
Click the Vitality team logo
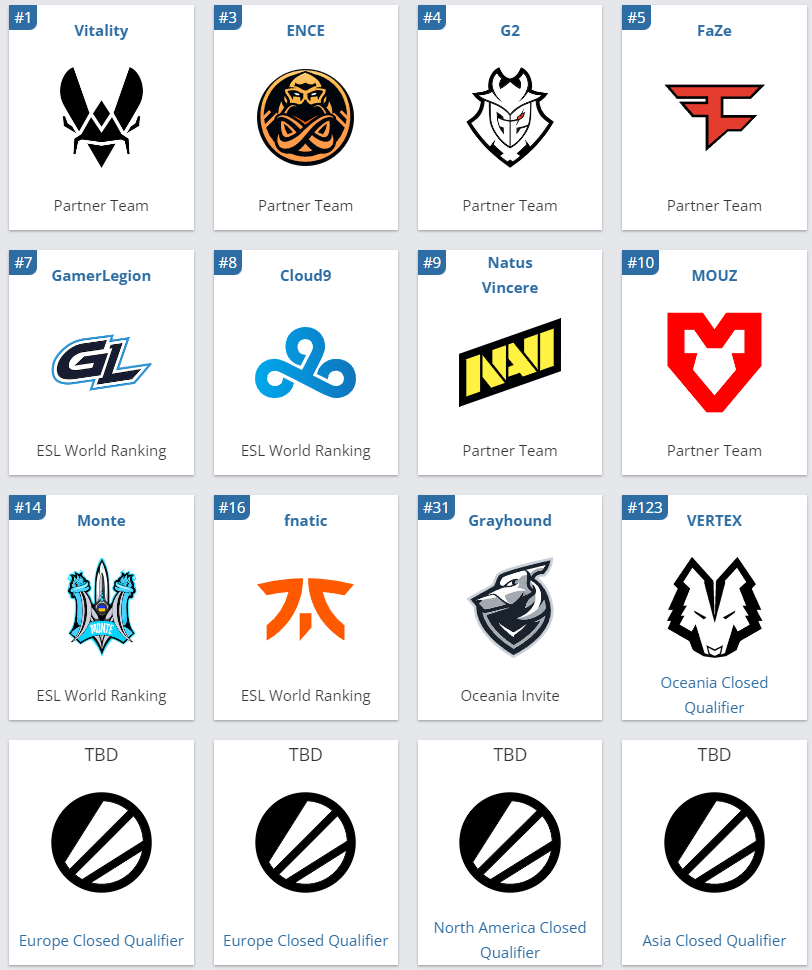pos(101,118)
